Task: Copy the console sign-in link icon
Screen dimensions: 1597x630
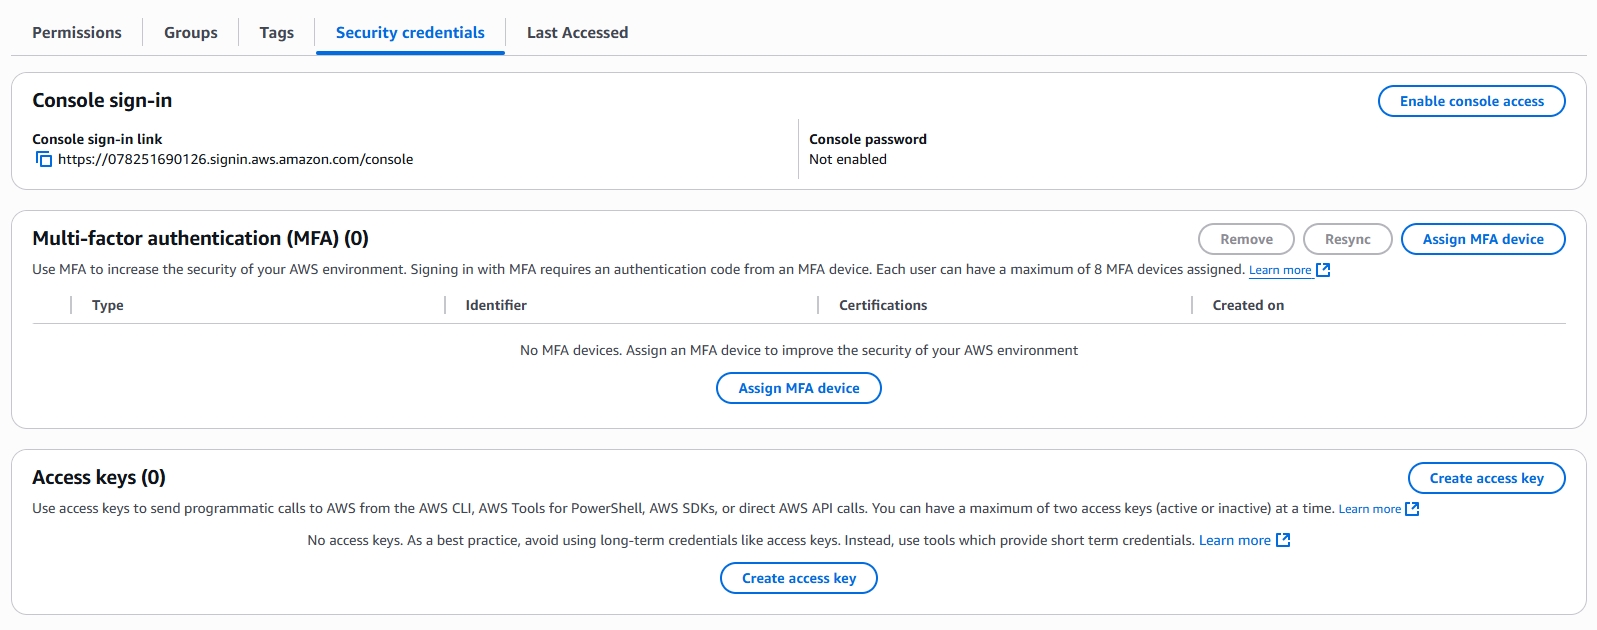Action: point(43,159)
